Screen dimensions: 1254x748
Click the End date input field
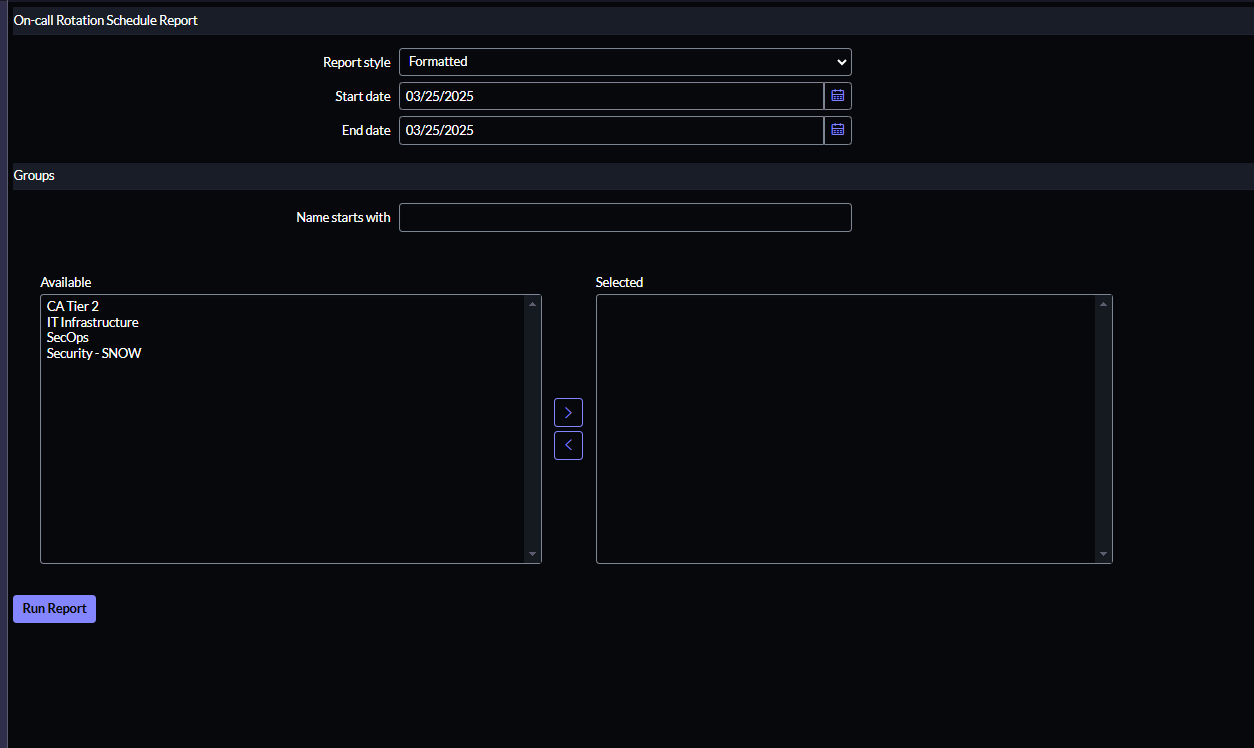(x=611, y=130)
